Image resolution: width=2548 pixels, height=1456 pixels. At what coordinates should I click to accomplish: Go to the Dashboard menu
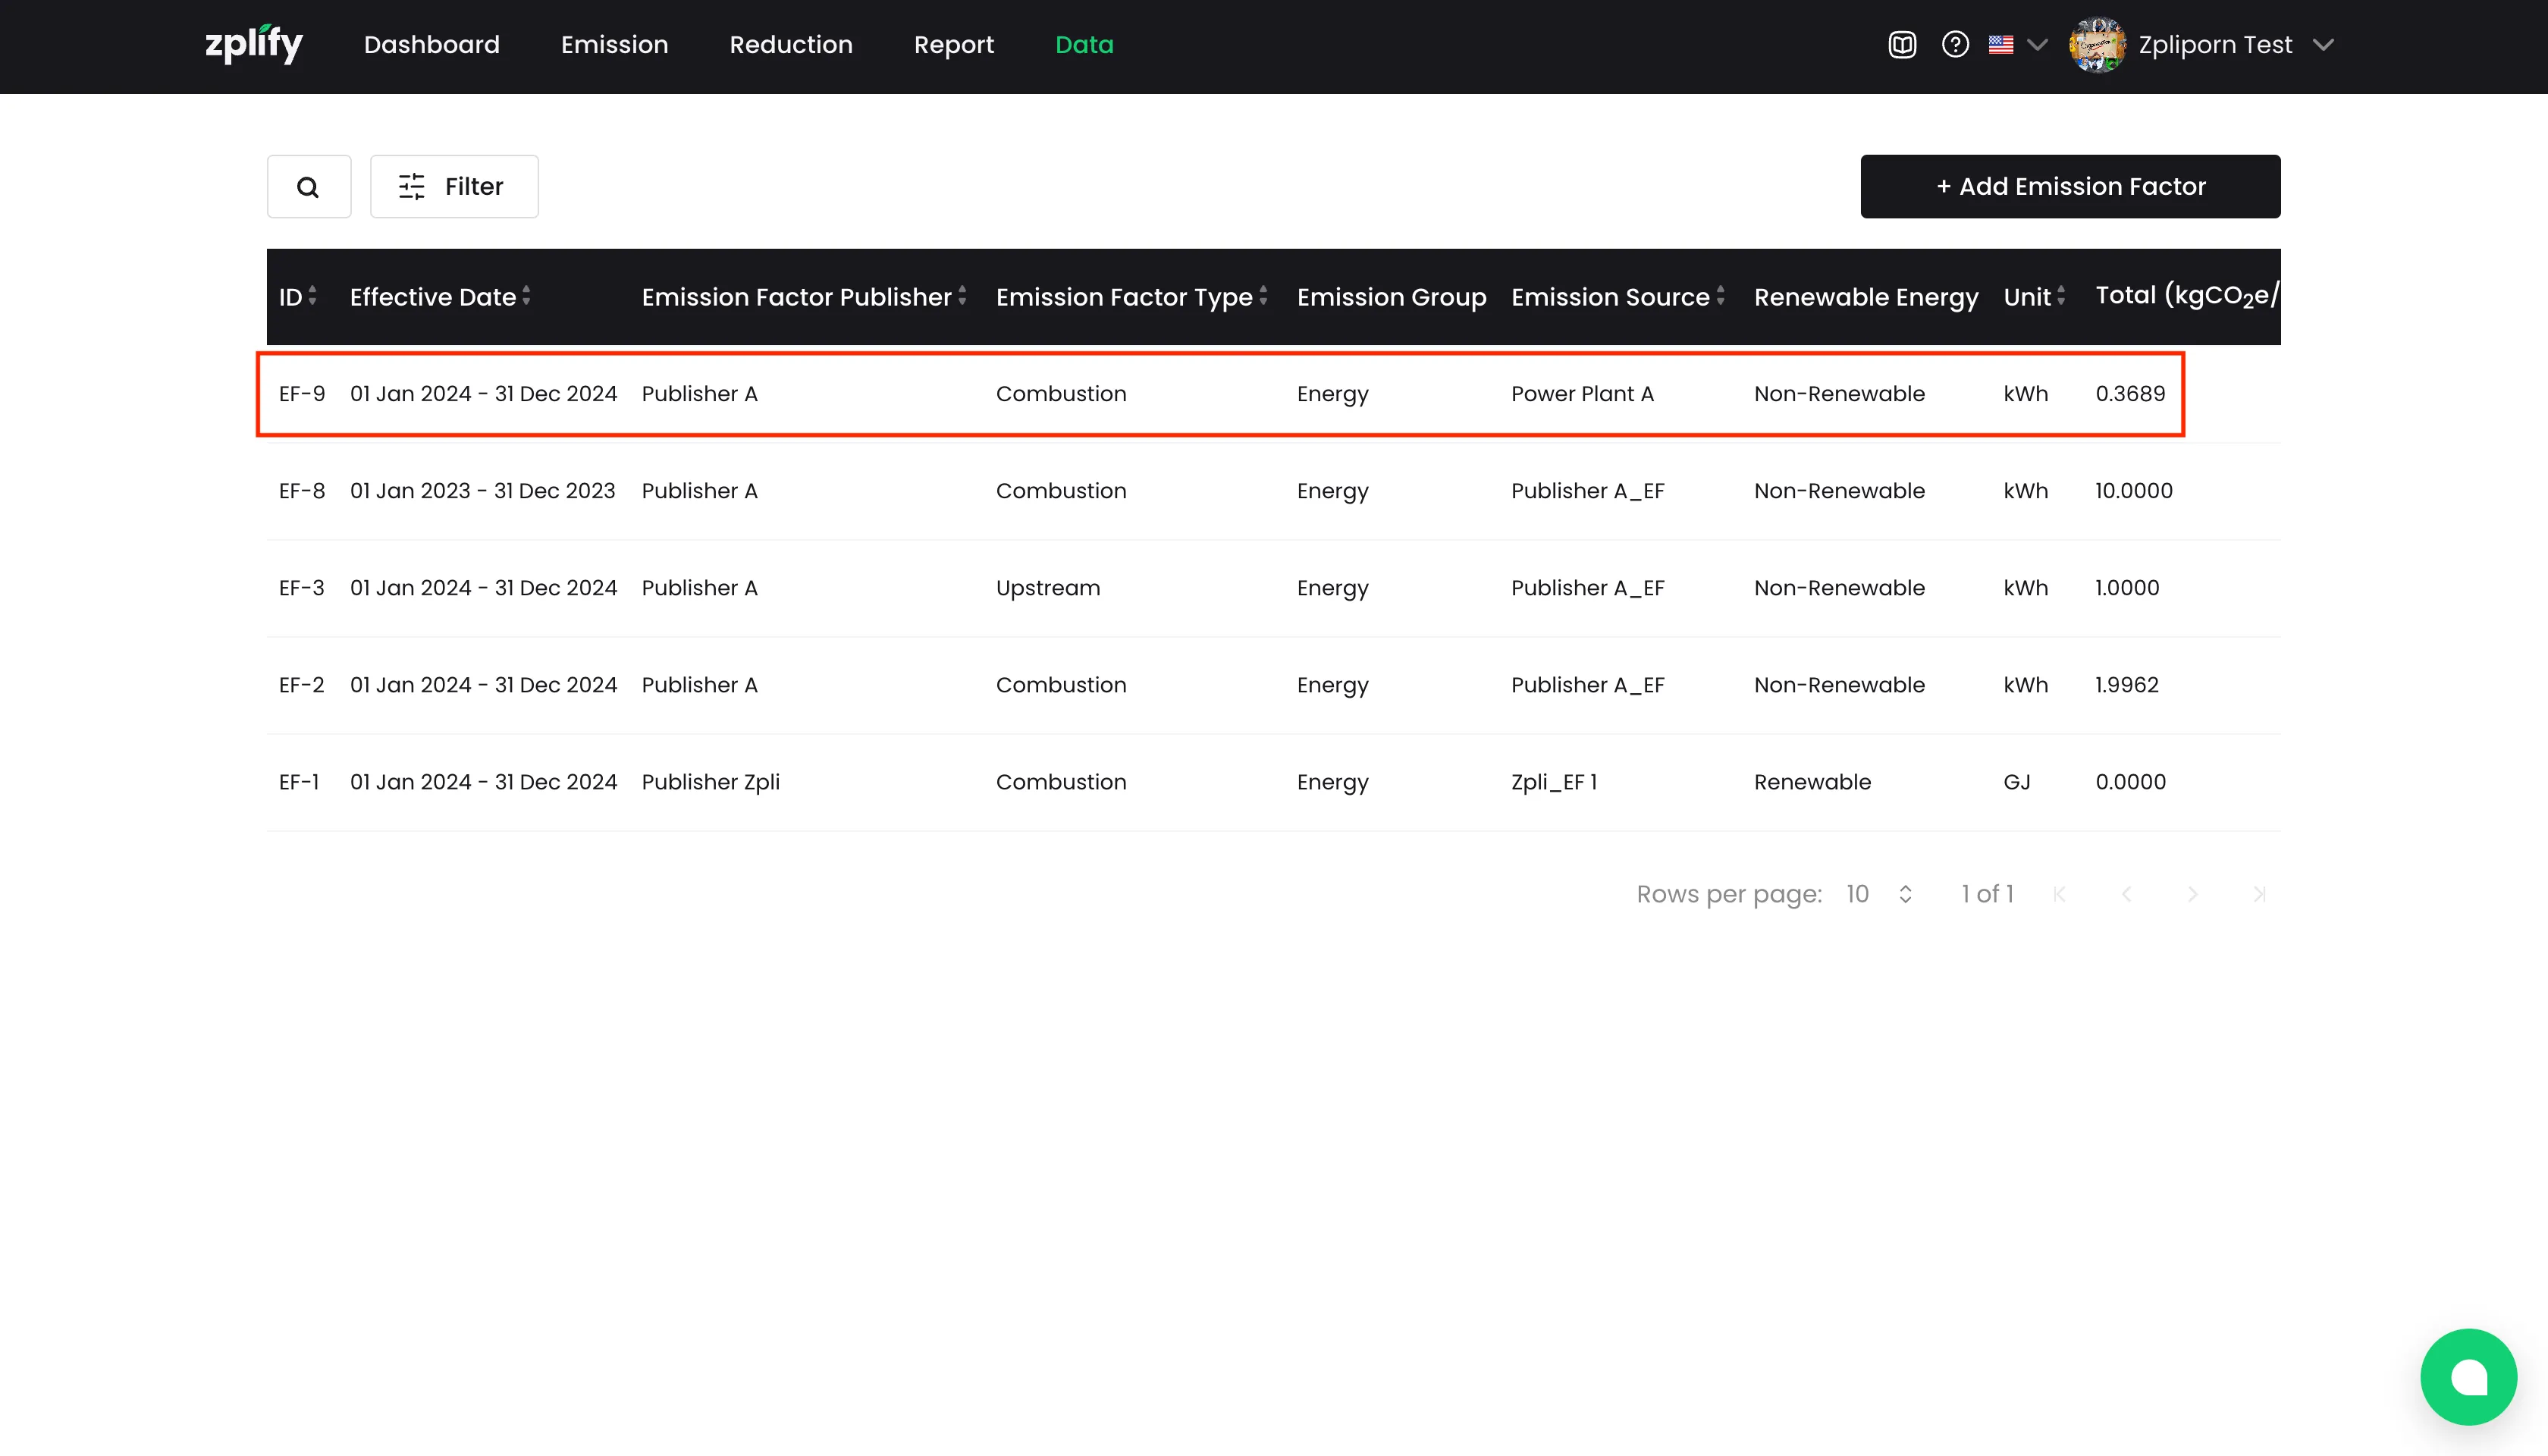(431, 45)
